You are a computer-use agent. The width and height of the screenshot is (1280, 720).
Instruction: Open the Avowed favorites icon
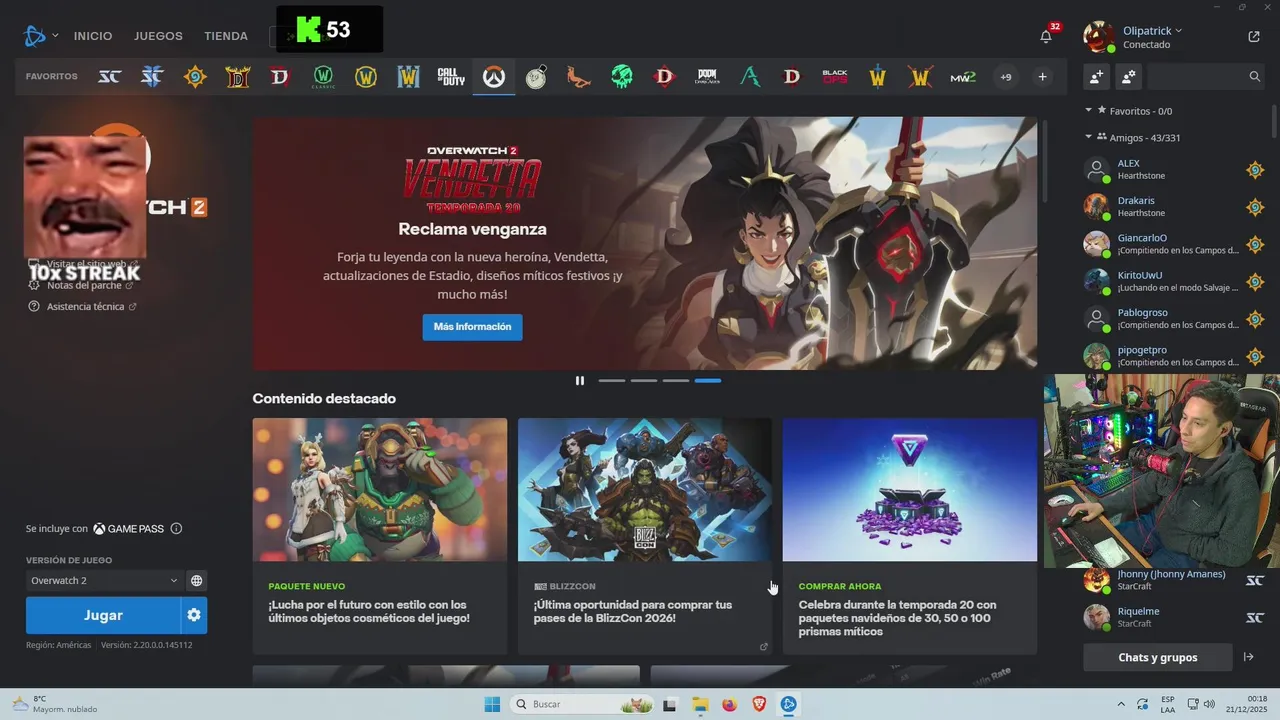pyautogui.click(x=750, y=77)
